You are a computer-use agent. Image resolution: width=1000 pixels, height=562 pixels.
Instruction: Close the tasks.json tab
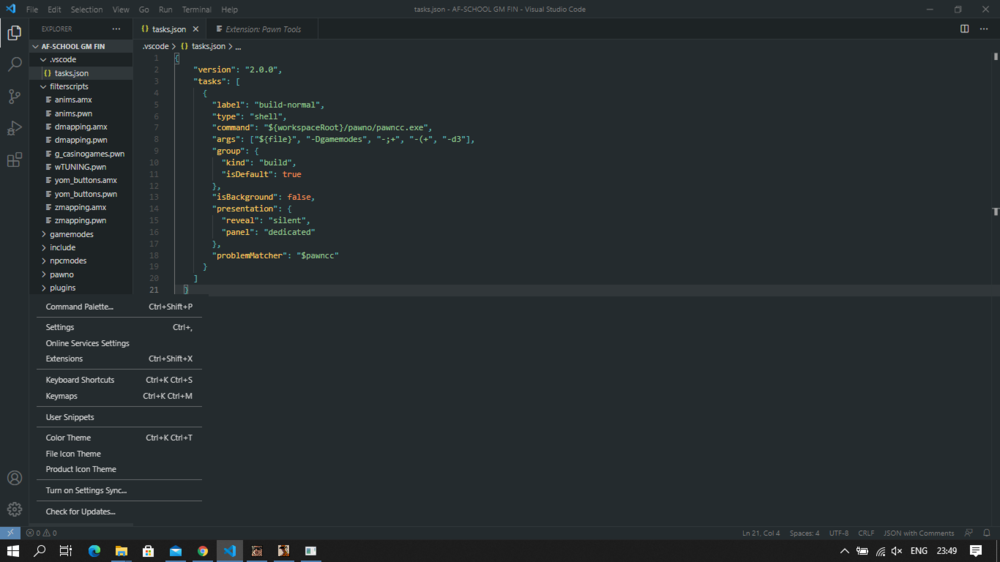[x=196, y=29]
